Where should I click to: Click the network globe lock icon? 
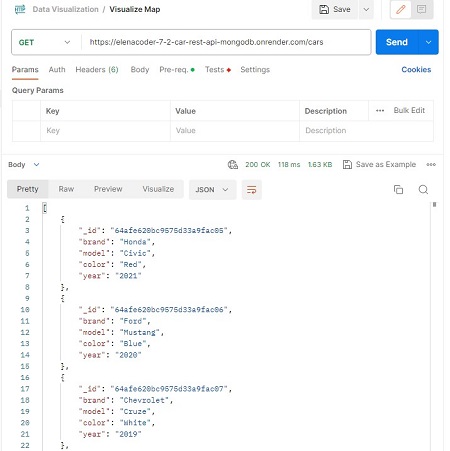click(233, 165)
